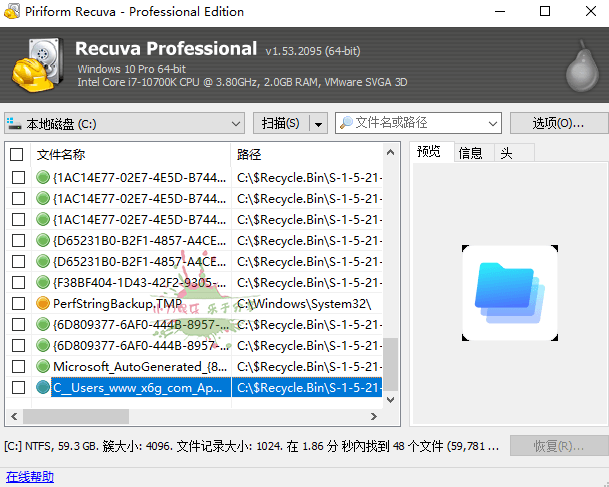Image resolution: width=609 pixels, height=487 pixels.
Task: Click the status bar scan summary text
Action: (x=252, y=446)
